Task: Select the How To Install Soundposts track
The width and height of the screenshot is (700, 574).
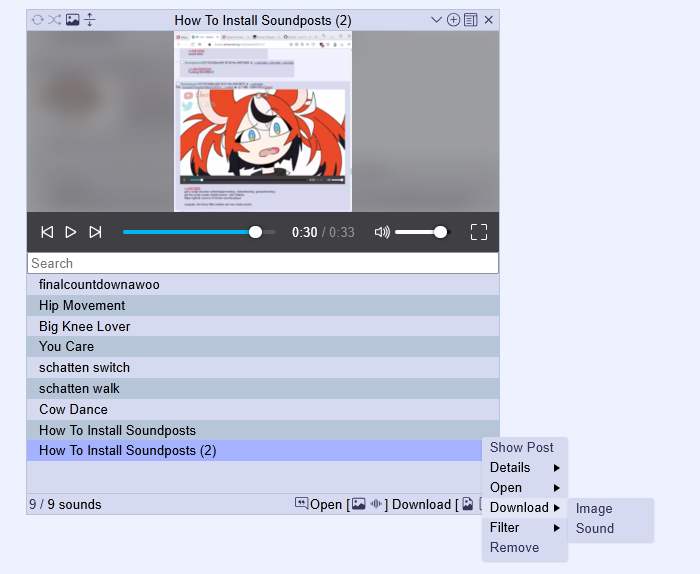Action: point(263,430)
